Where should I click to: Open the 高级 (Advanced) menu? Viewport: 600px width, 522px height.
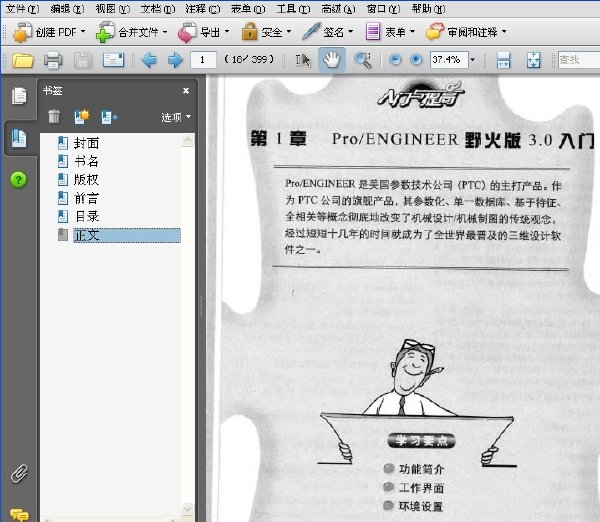coord(338,8)
